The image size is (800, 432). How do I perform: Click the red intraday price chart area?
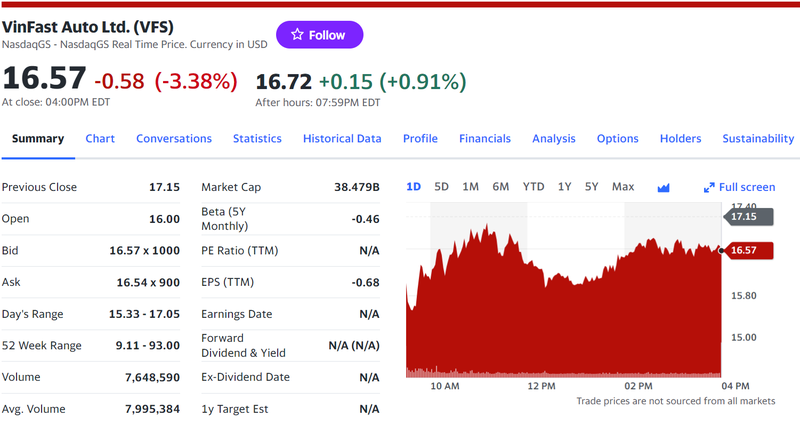click(560, 320)
